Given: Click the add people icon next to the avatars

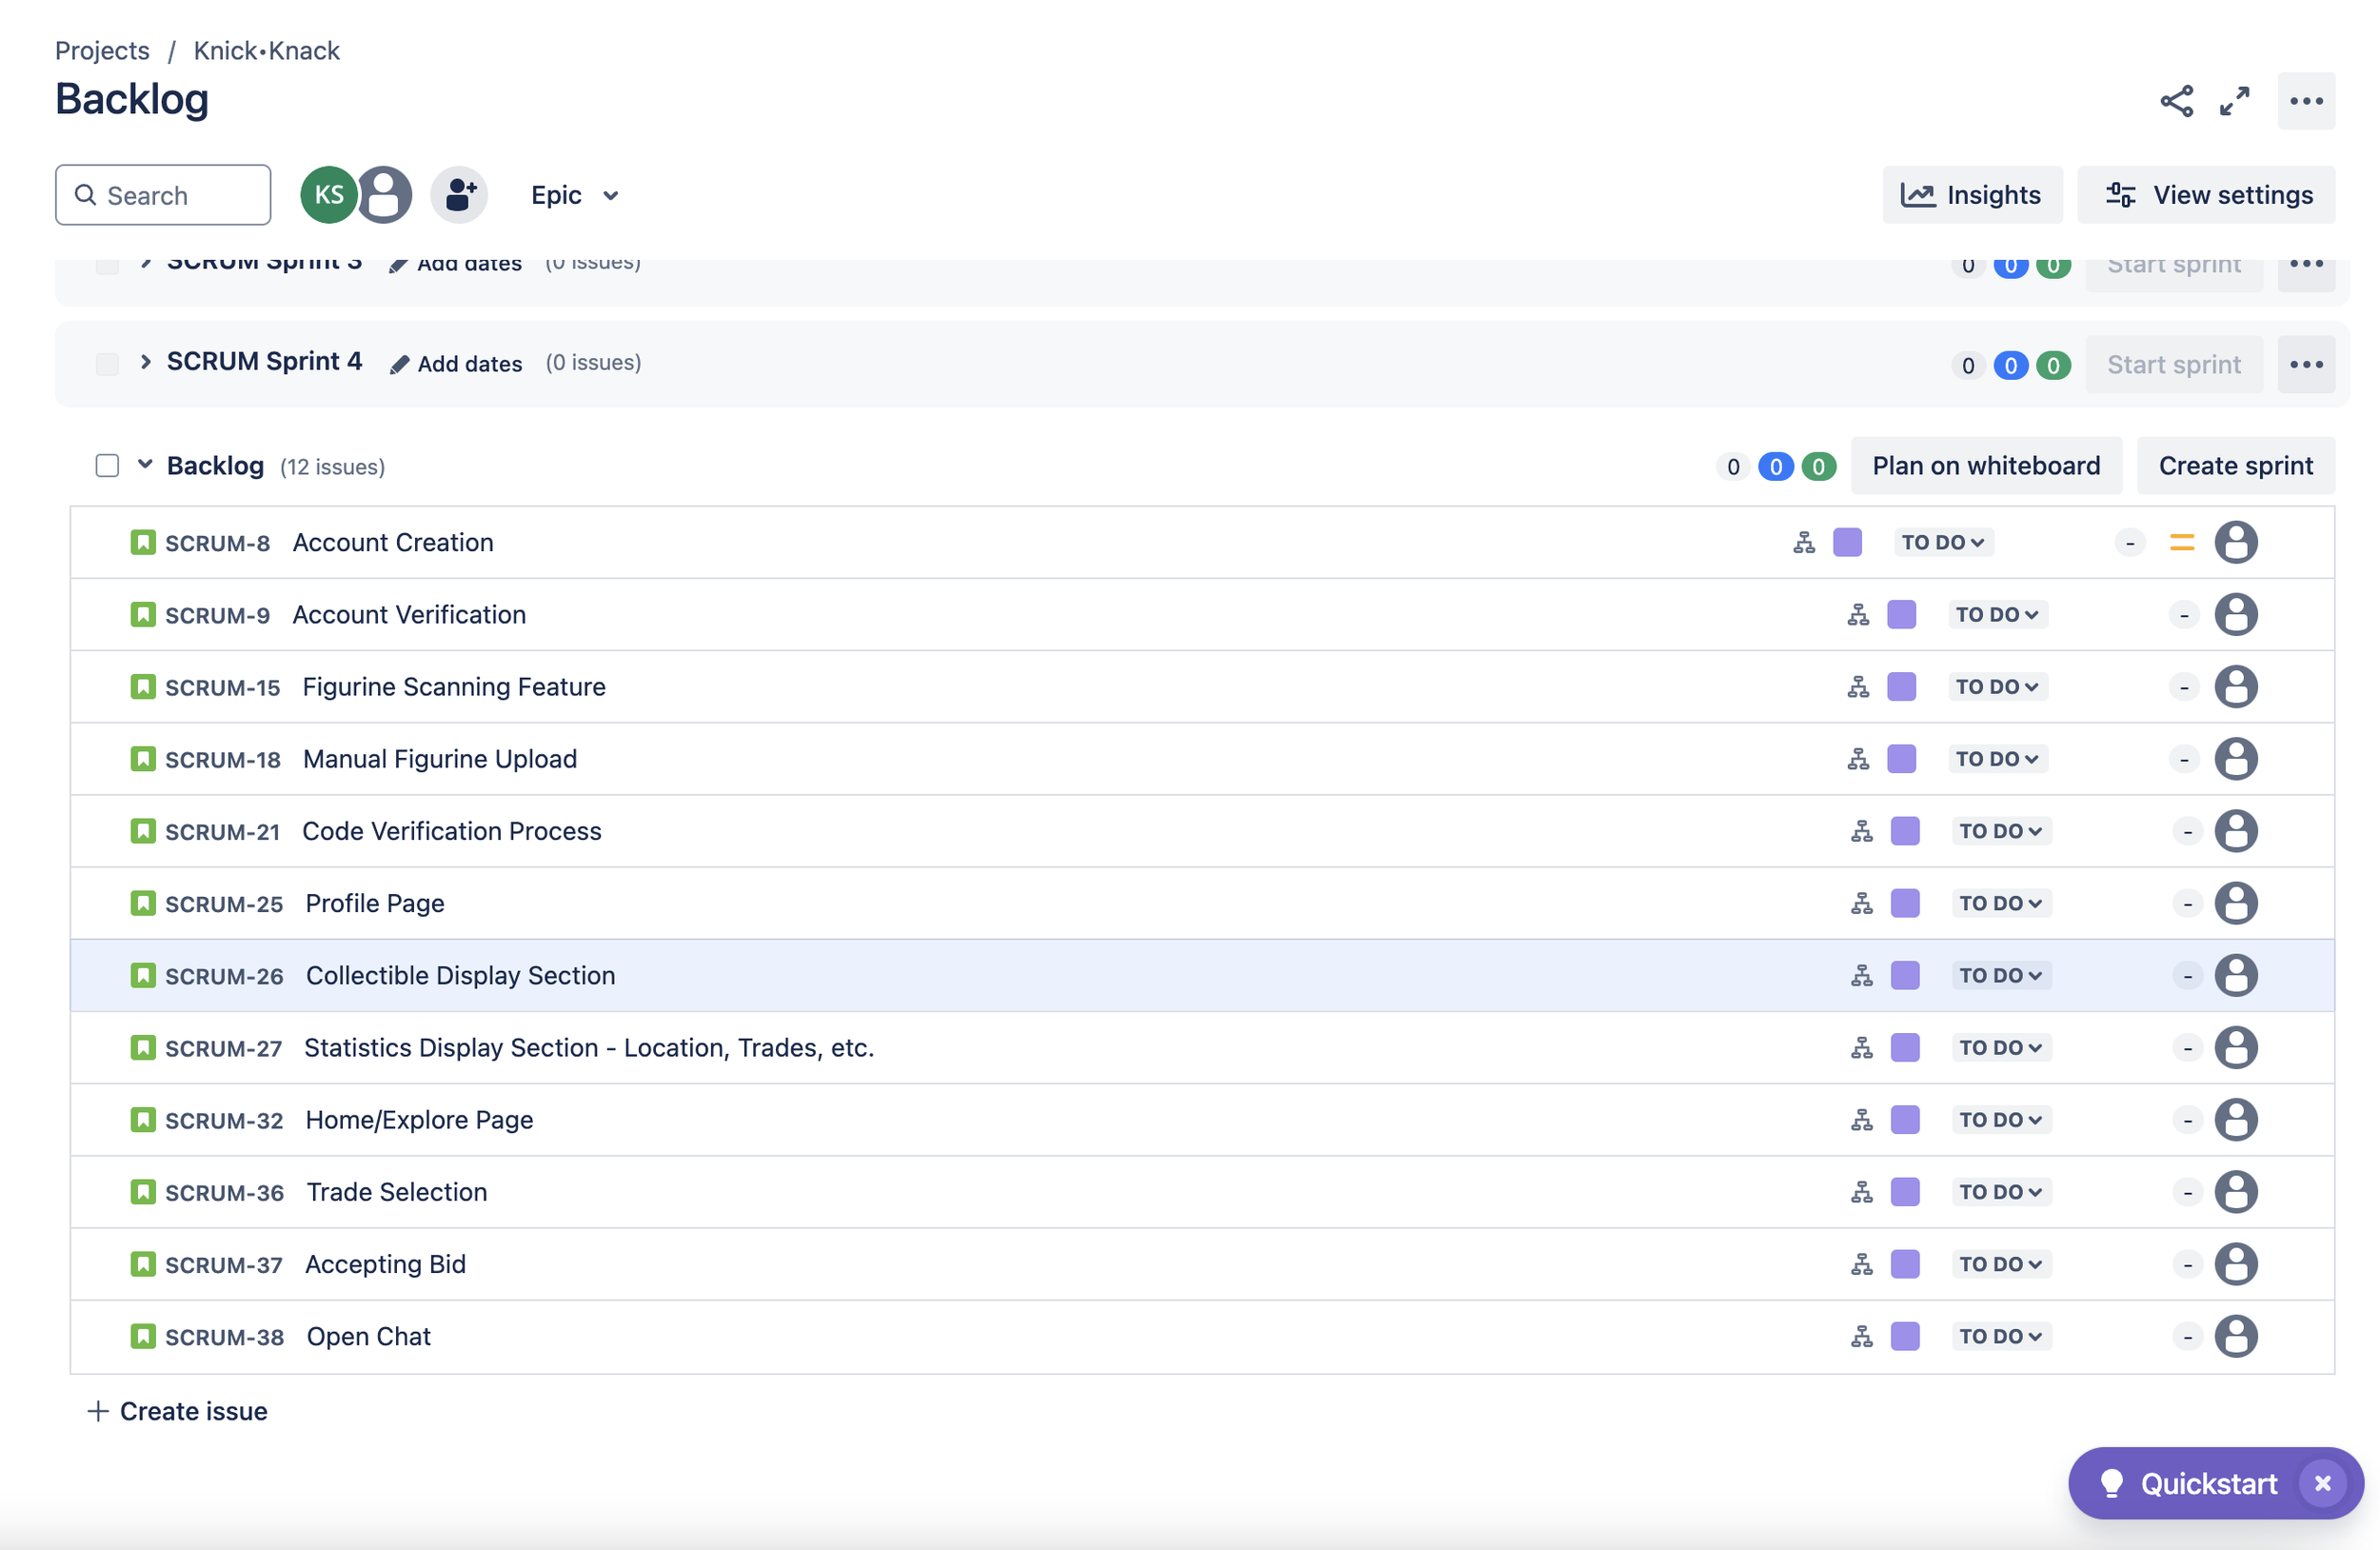Looking at the screenshot, I should tap(459, 195).
